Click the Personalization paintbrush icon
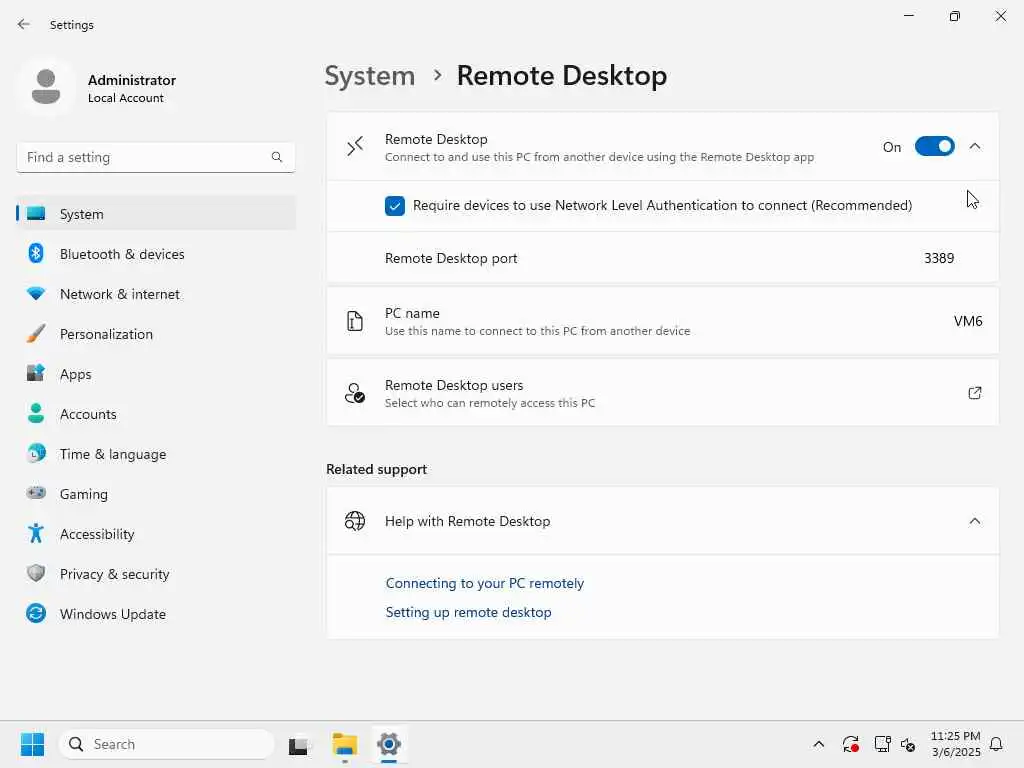The height and width of the screenshot is (768, 1024). [36, 334]
